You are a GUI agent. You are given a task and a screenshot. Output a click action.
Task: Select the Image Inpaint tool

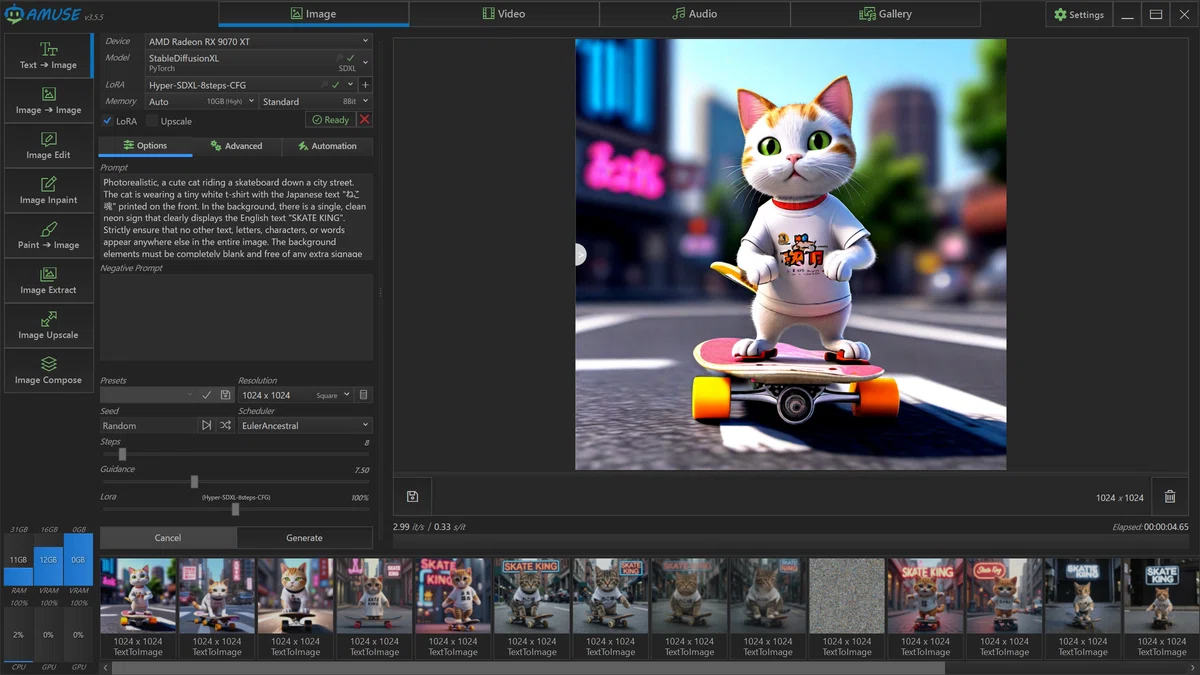coord(48,190)
